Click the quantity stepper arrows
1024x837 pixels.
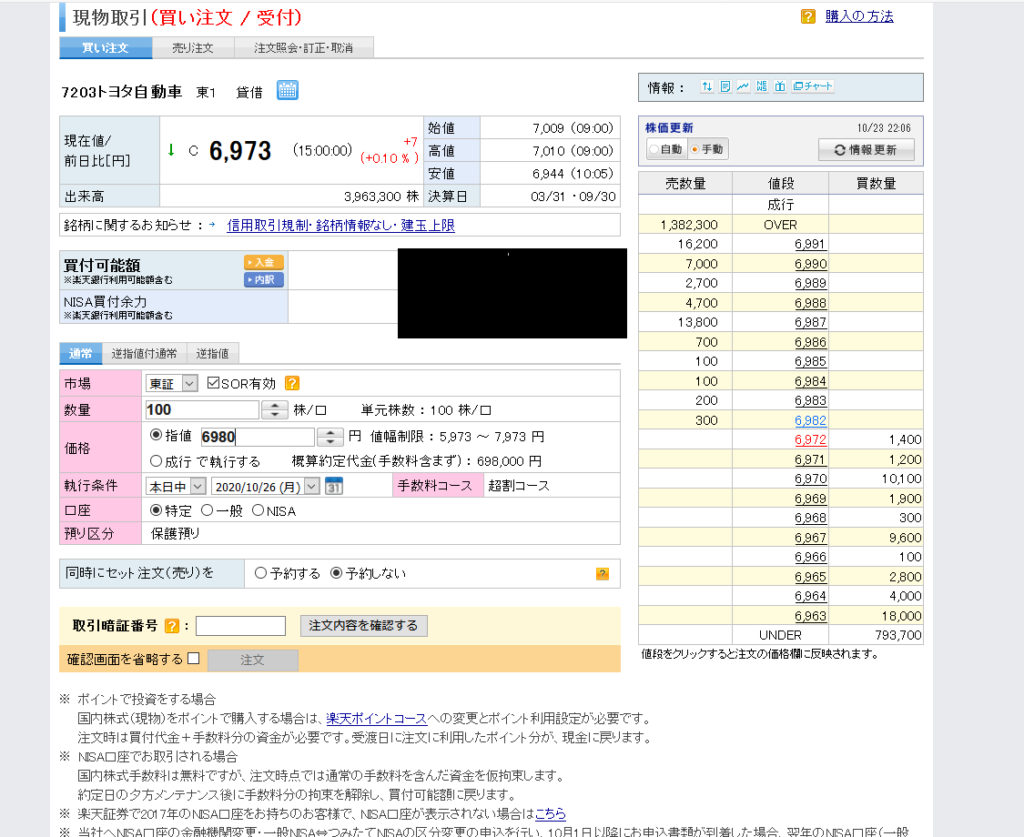pyautogui.click(x=275, y=410)
